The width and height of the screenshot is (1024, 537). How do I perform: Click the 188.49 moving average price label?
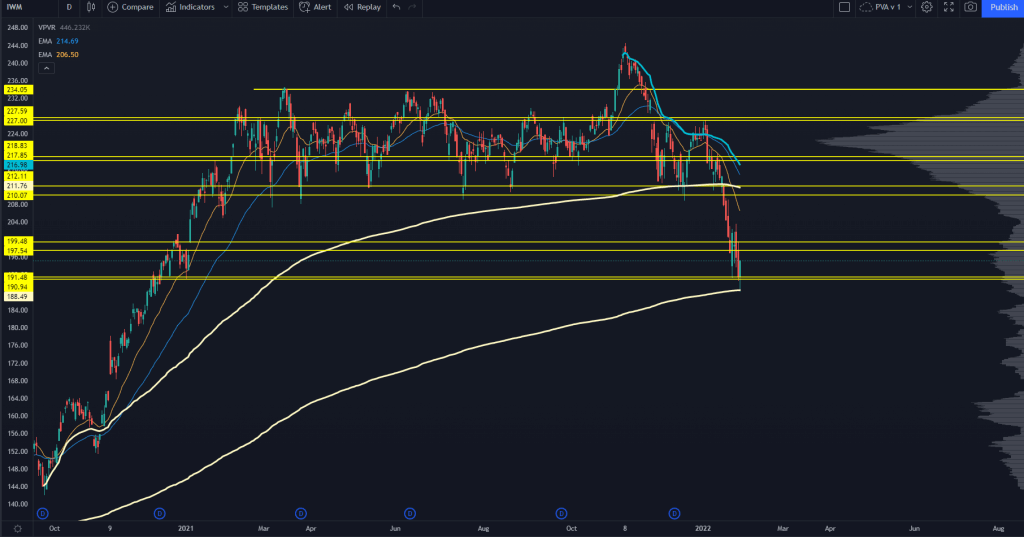[x=18, y=297]
